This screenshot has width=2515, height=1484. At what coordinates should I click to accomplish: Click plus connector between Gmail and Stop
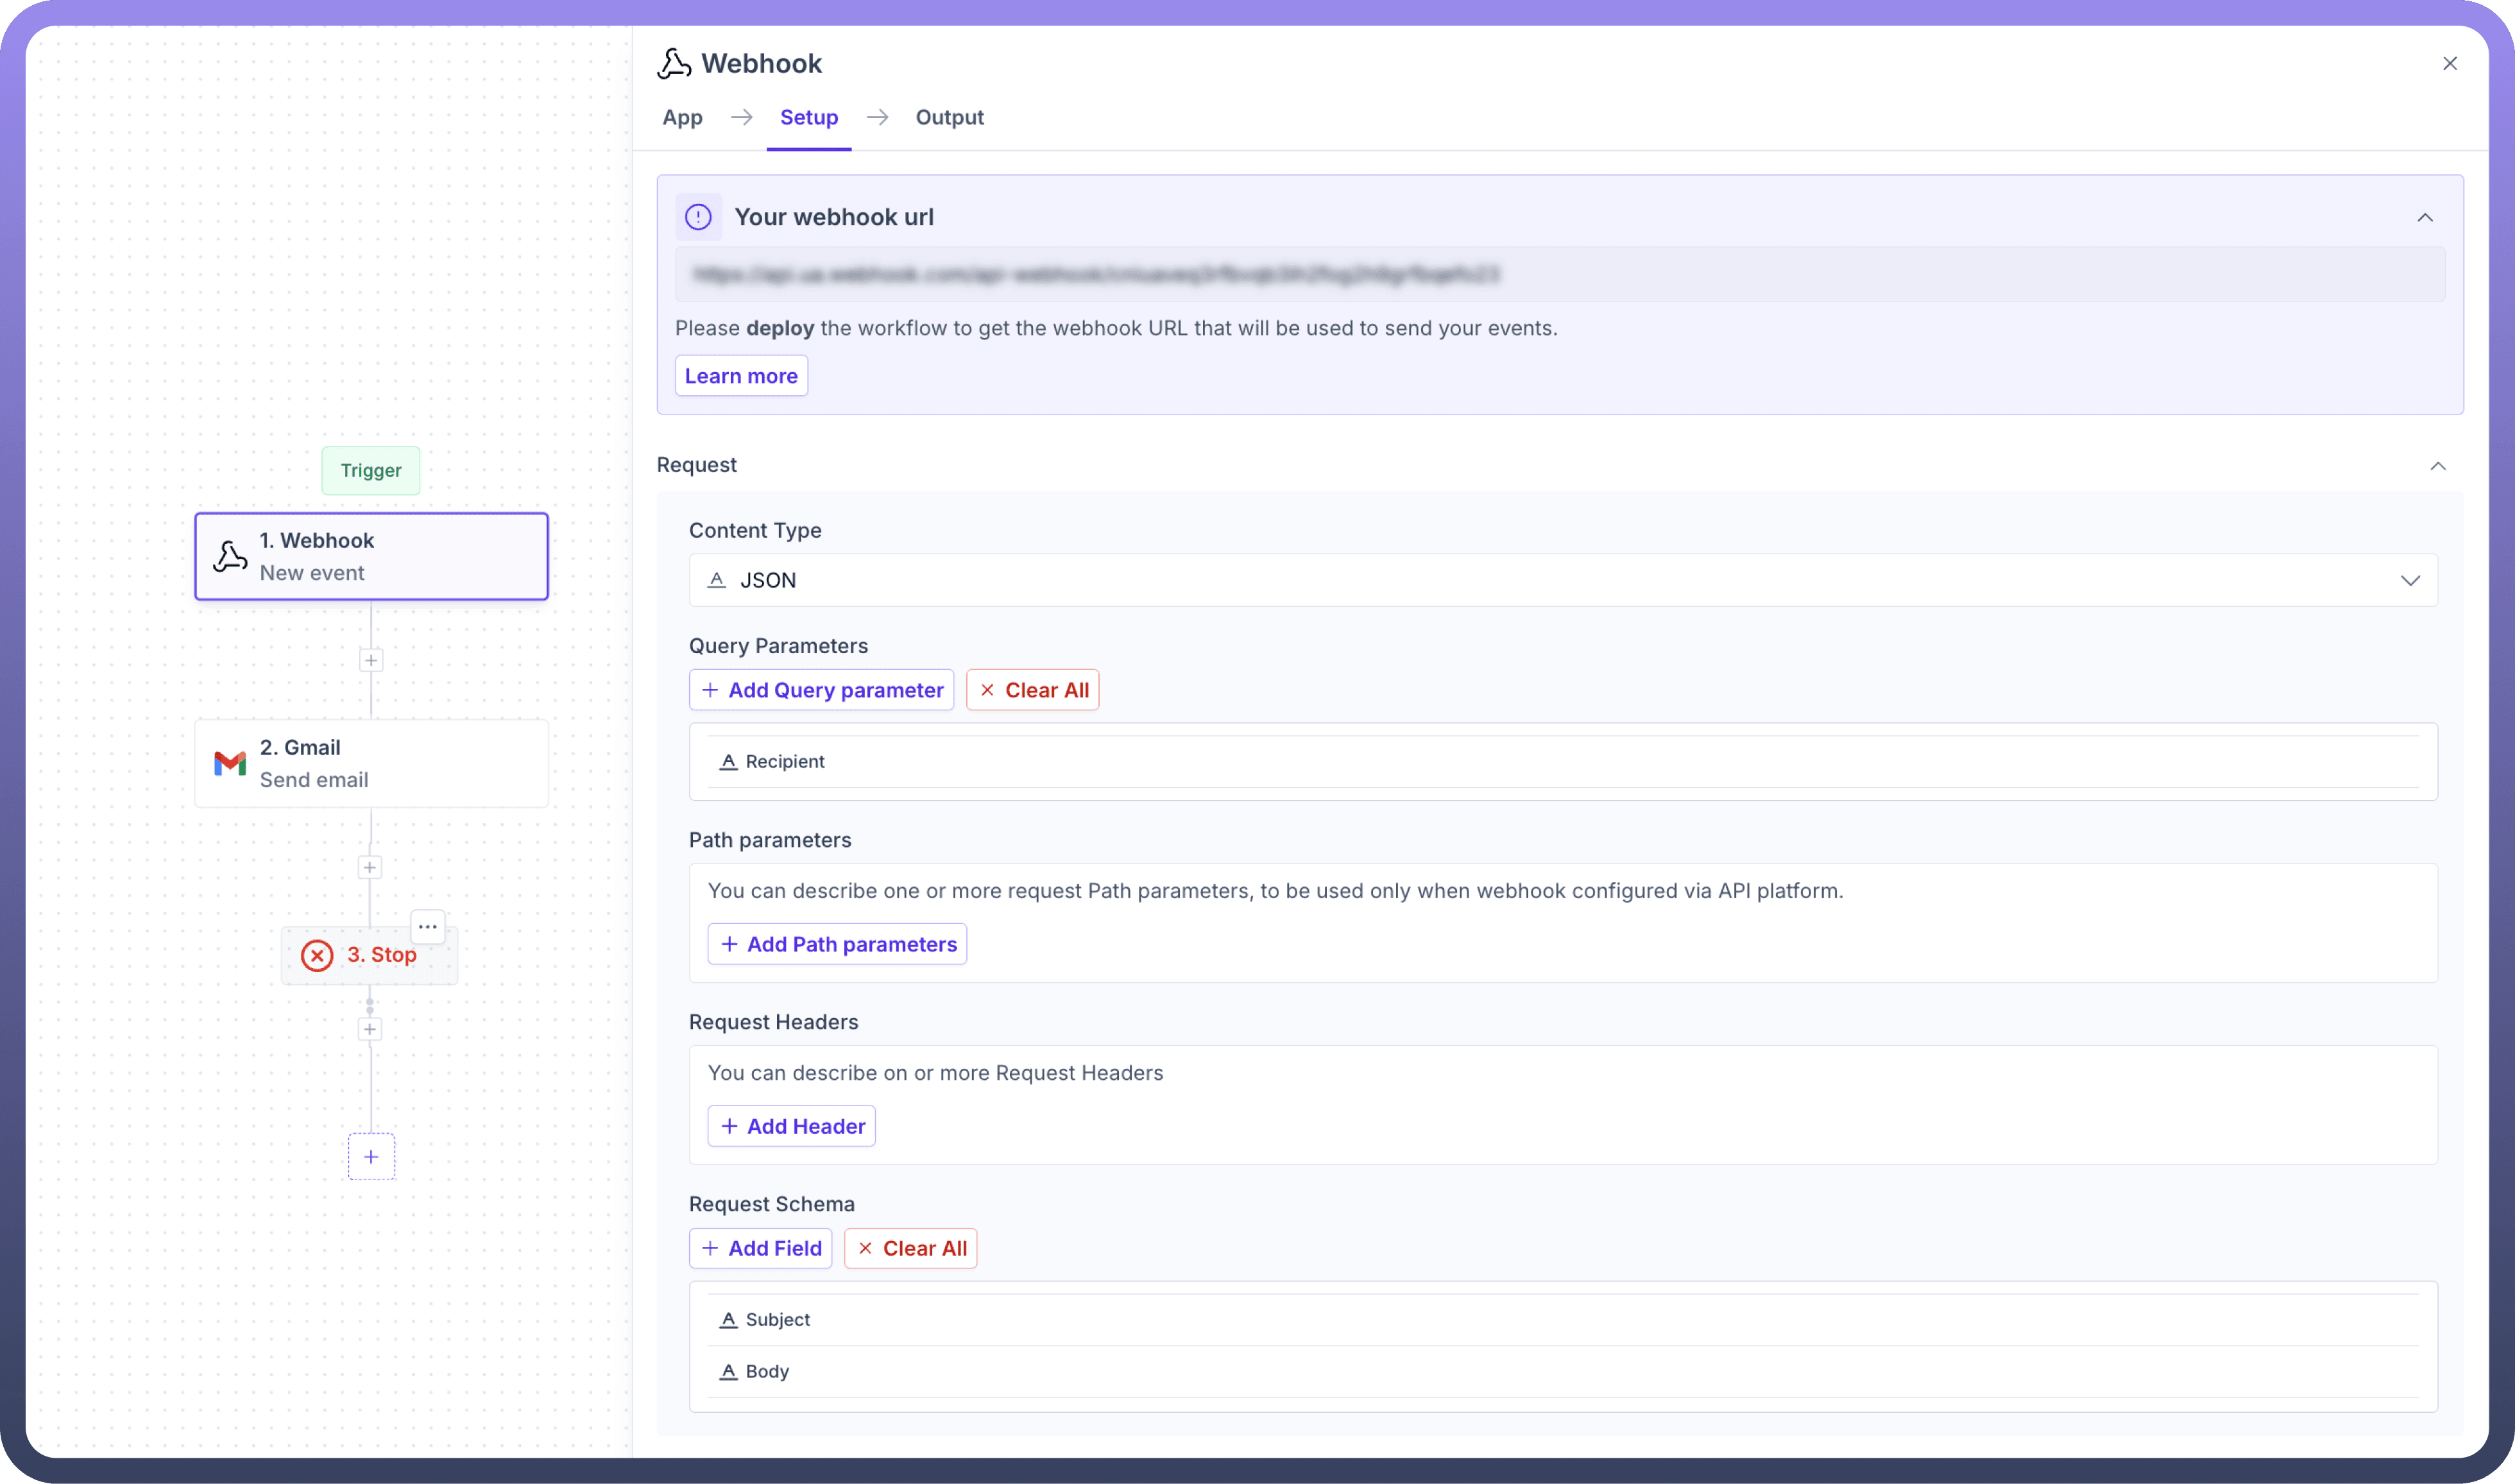(370, 868)
